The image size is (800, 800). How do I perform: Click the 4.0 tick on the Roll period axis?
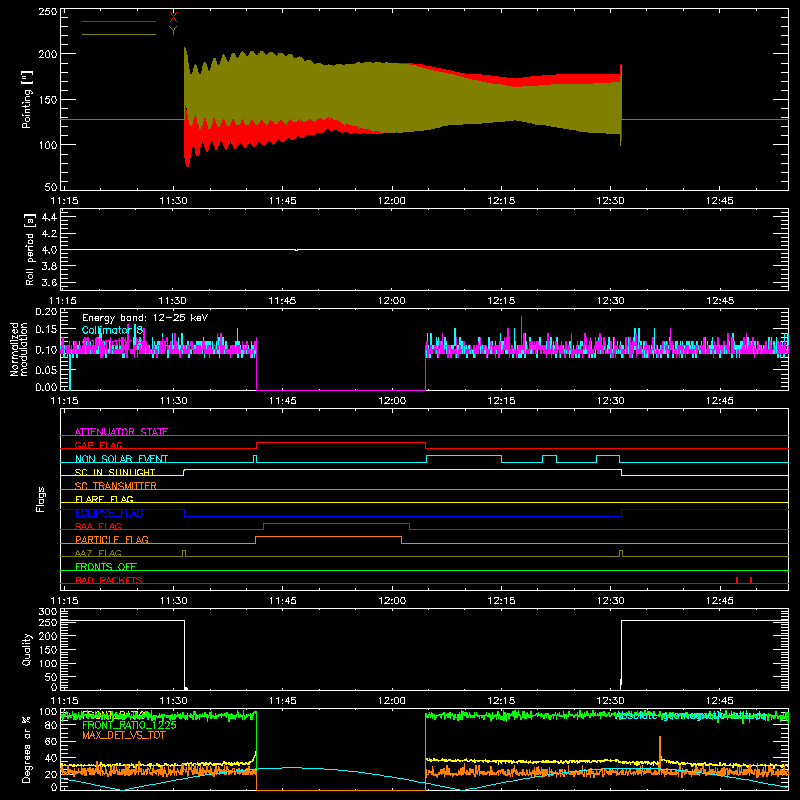tap(49, 250)
